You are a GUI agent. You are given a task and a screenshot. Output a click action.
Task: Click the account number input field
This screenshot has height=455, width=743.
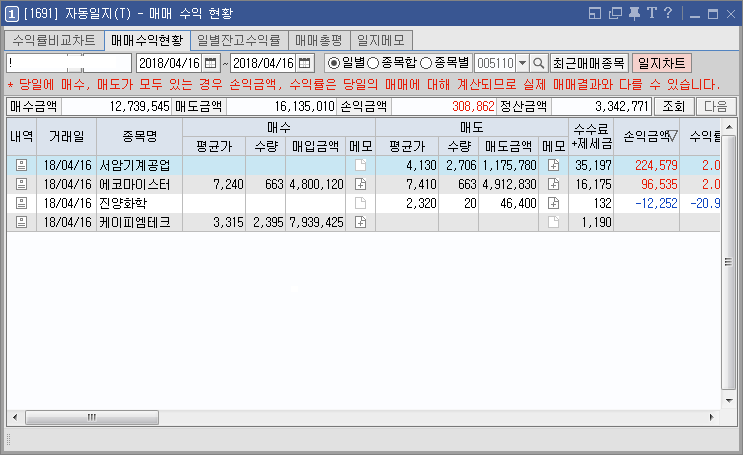point(69,63)
